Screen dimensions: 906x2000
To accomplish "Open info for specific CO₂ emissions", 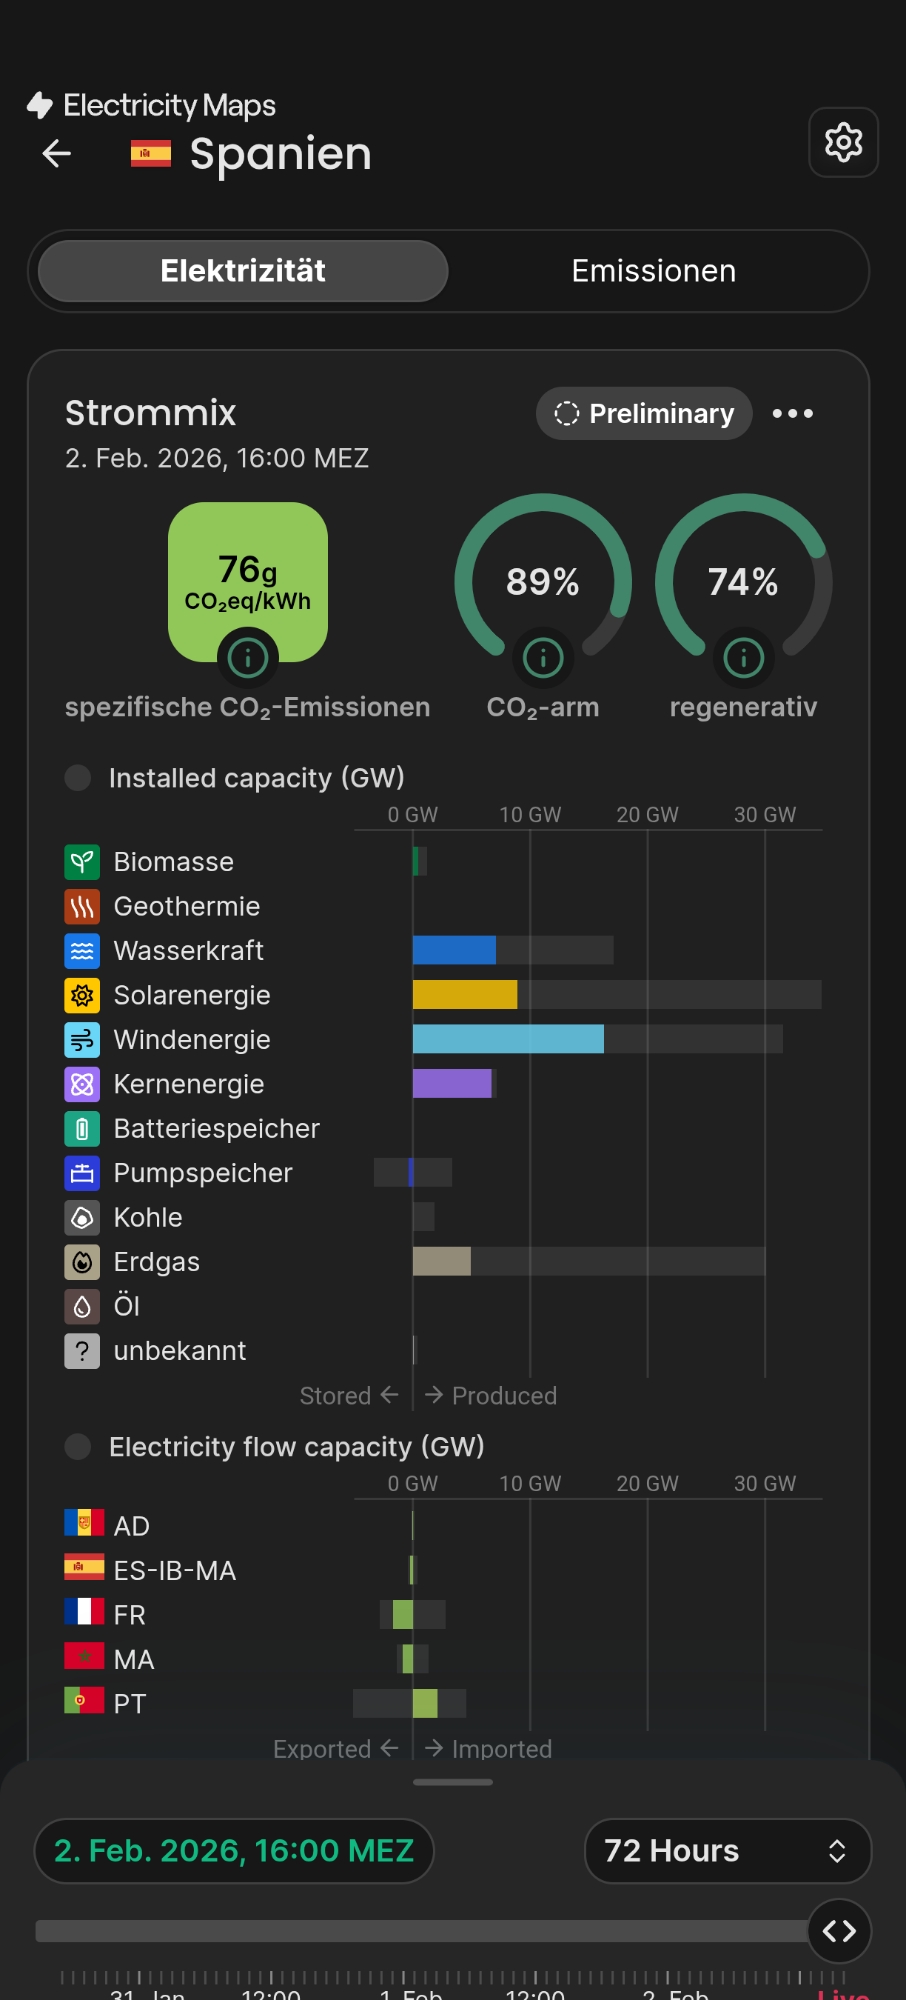I will [x=247, y=657].
